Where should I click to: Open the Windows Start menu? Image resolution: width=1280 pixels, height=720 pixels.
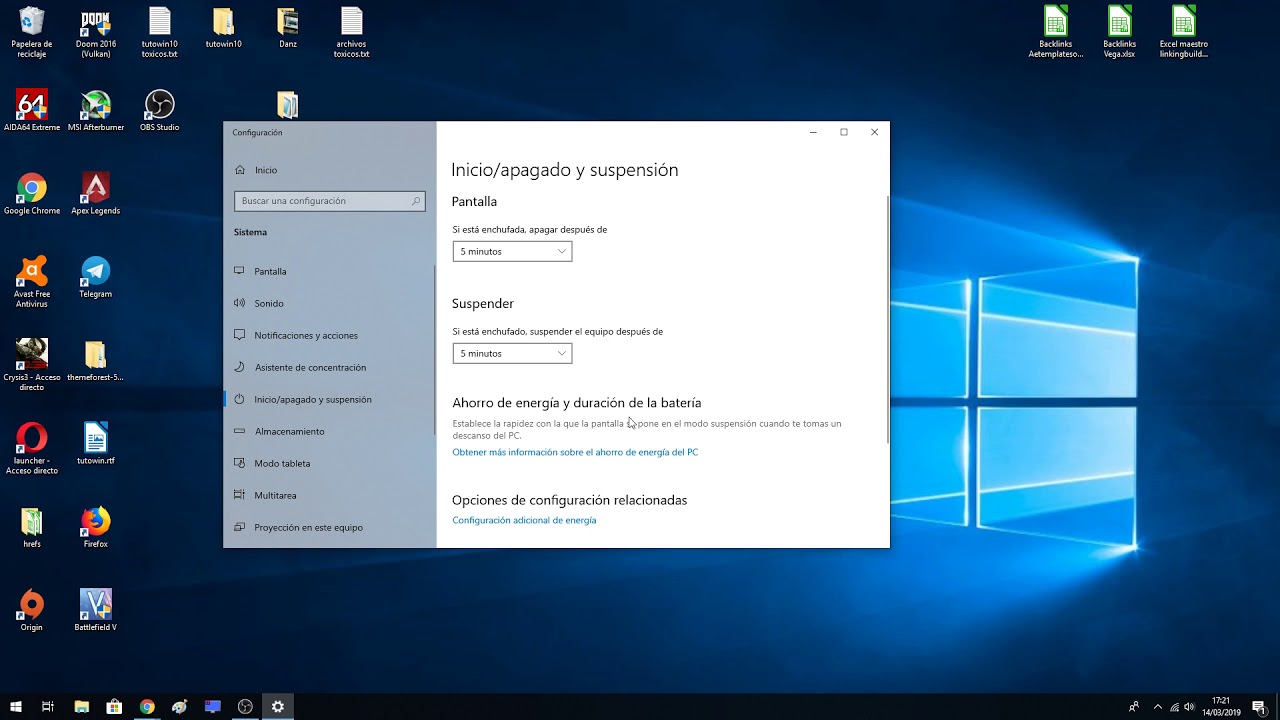click(16, 707)
